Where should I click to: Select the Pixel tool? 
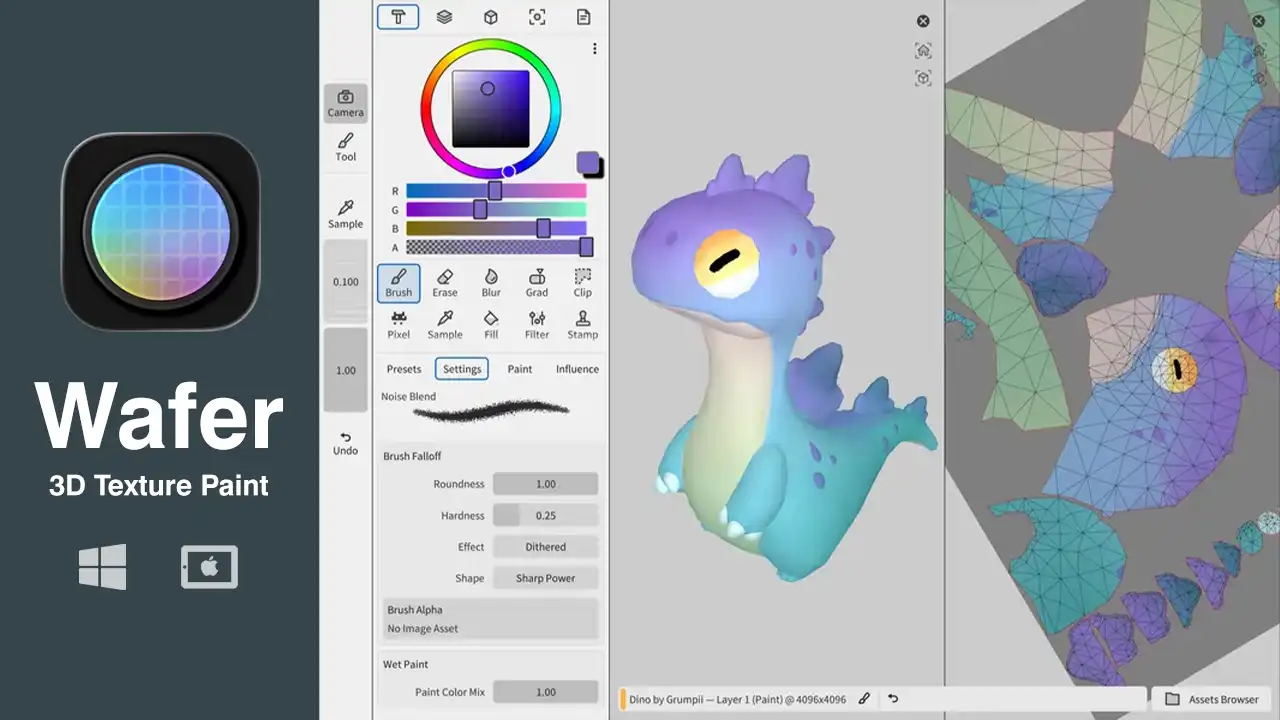pos(399,325)
